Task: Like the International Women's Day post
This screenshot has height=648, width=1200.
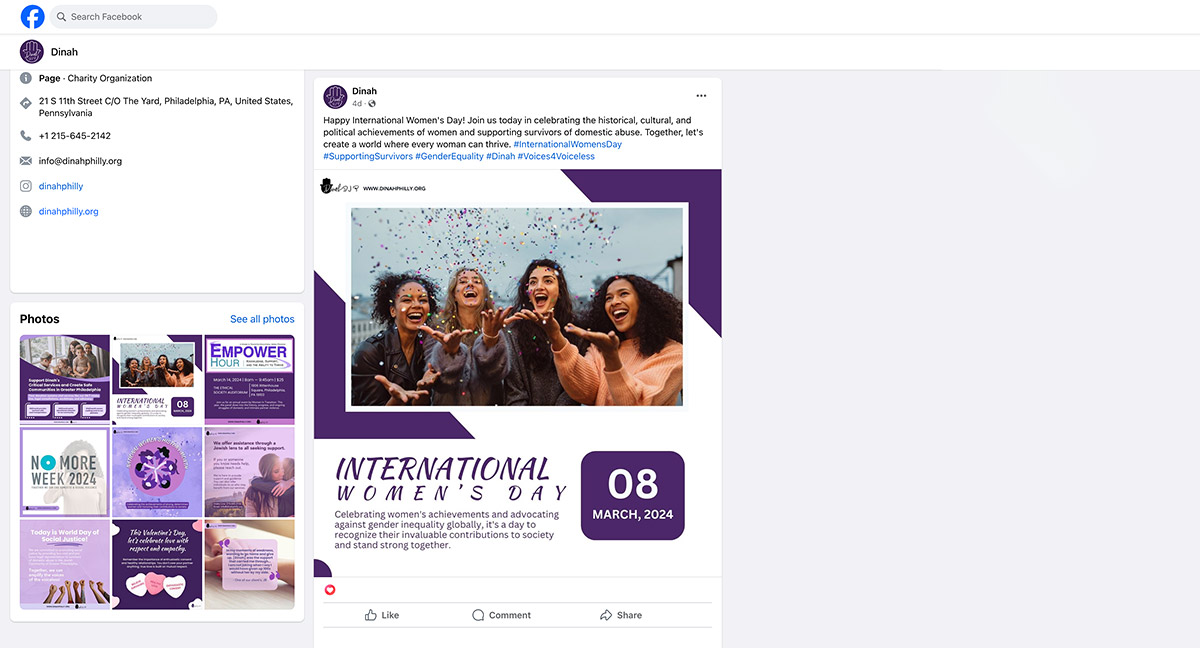Action: [382, 615]
